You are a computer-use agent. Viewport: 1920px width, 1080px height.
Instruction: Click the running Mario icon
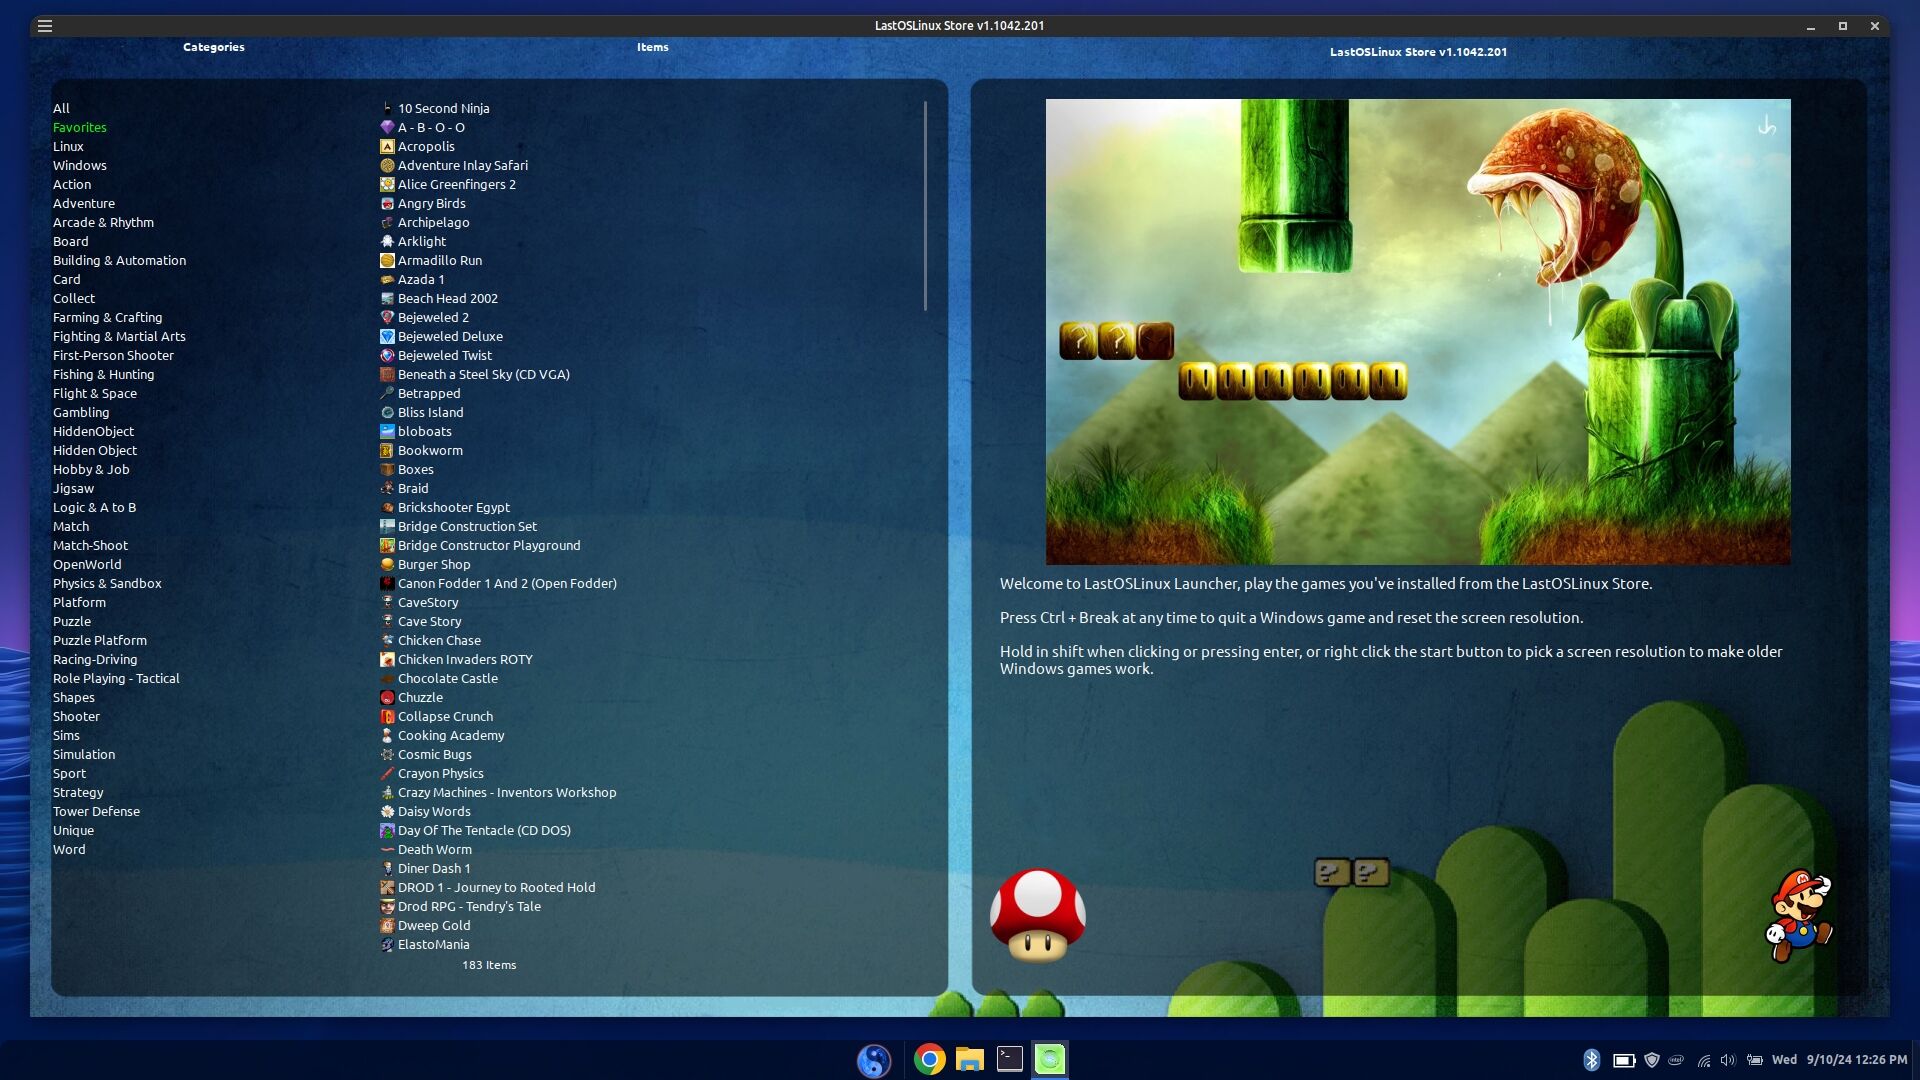(1800, 915)
